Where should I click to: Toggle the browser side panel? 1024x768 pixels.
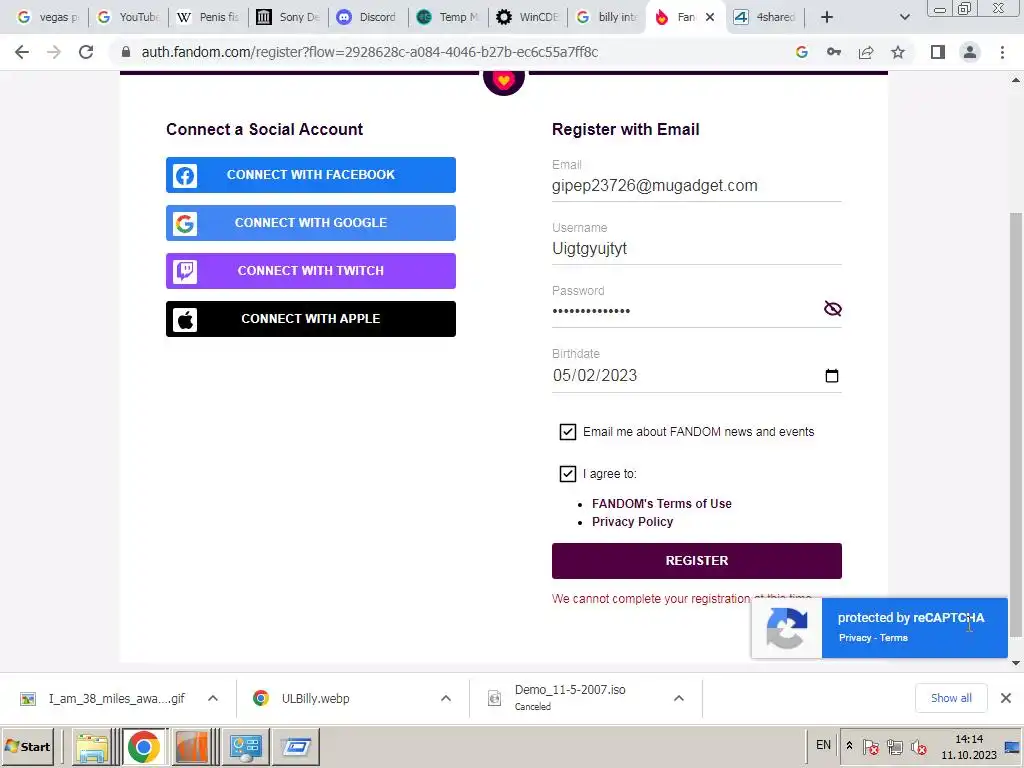click(938, 52)
